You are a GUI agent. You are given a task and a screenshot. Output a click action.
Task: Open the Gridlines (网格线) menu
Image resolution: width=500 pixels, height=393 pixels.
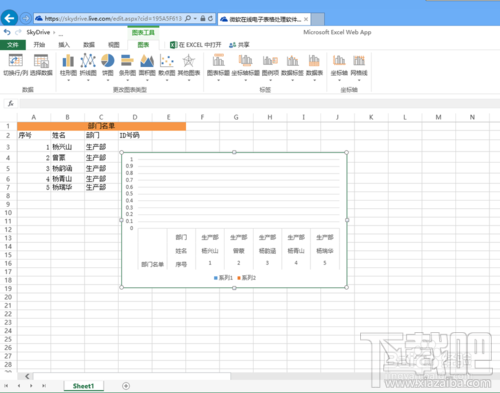pyautogui.click(x=359, y=67)
